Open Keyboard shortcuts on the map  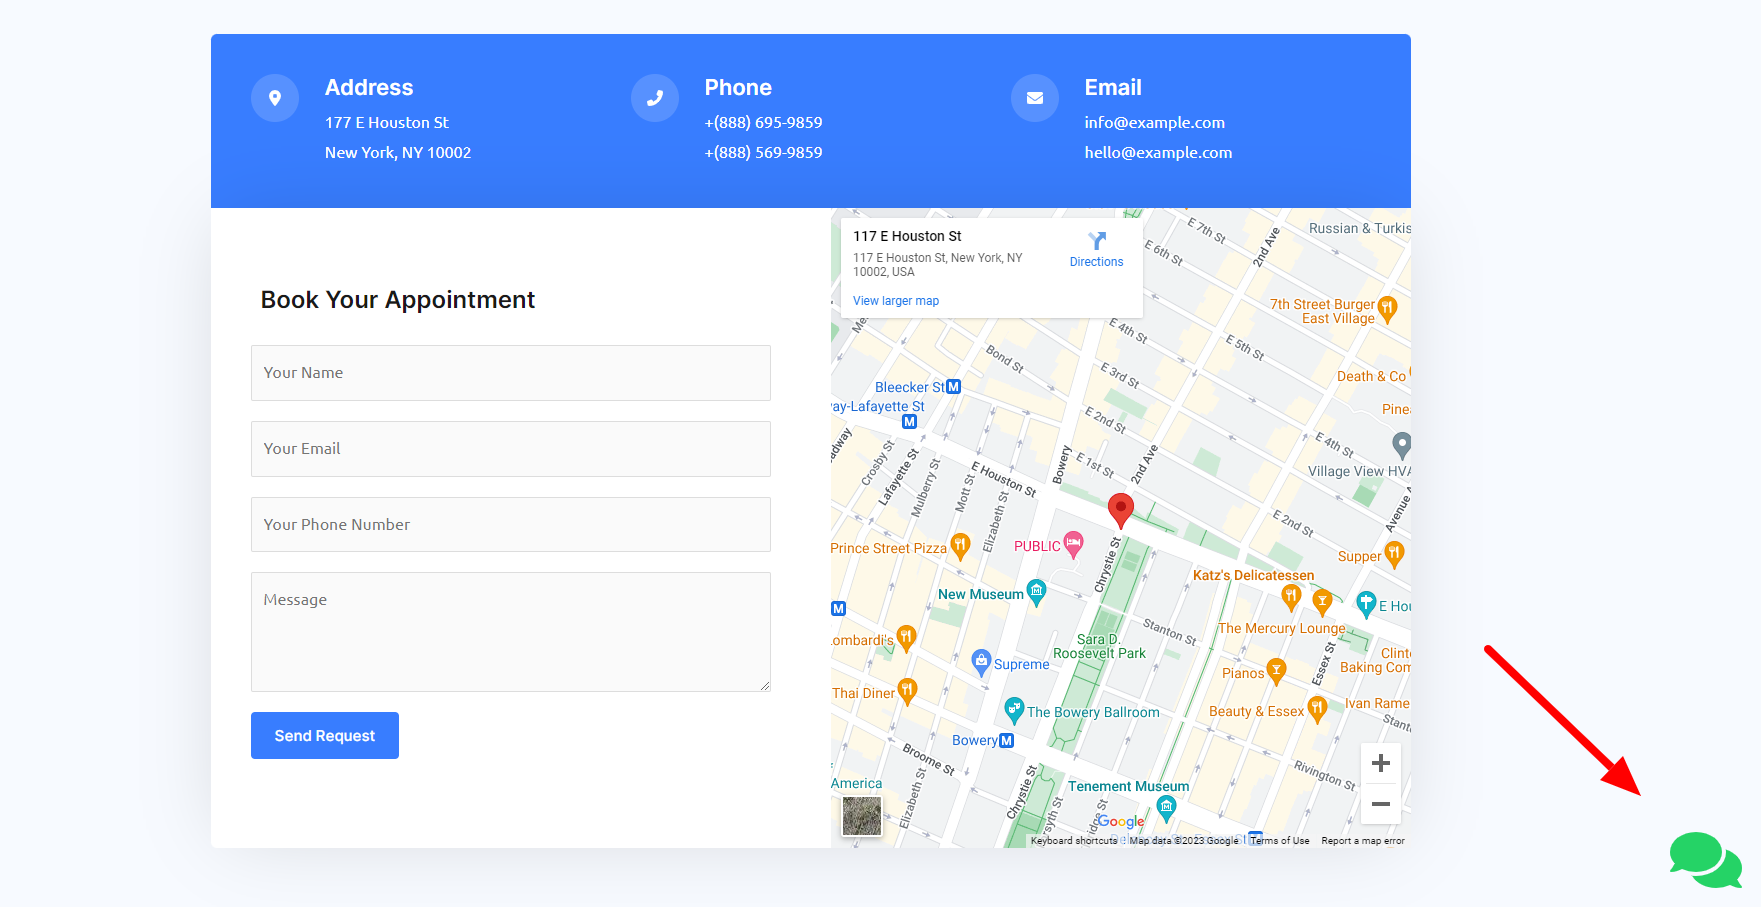tap(1074, 841)
